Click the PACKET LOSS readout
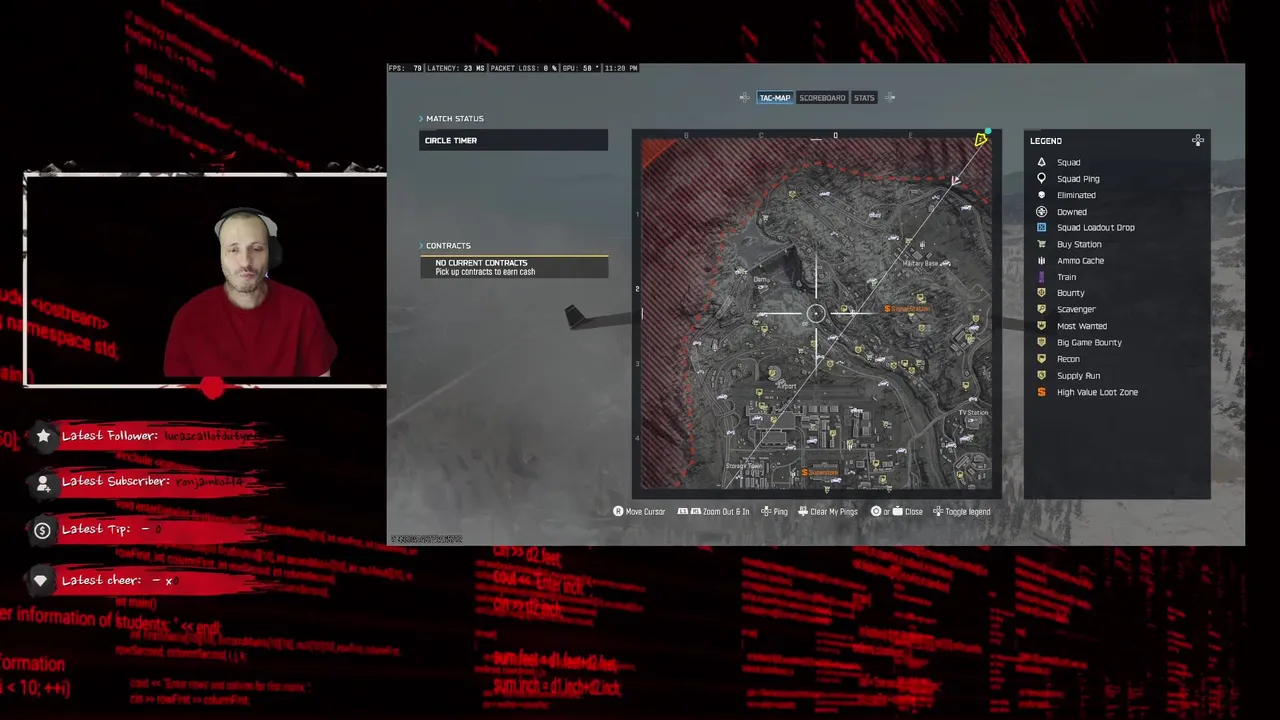The height and width of the screenshot is (720, 1280). click(524, 68)
